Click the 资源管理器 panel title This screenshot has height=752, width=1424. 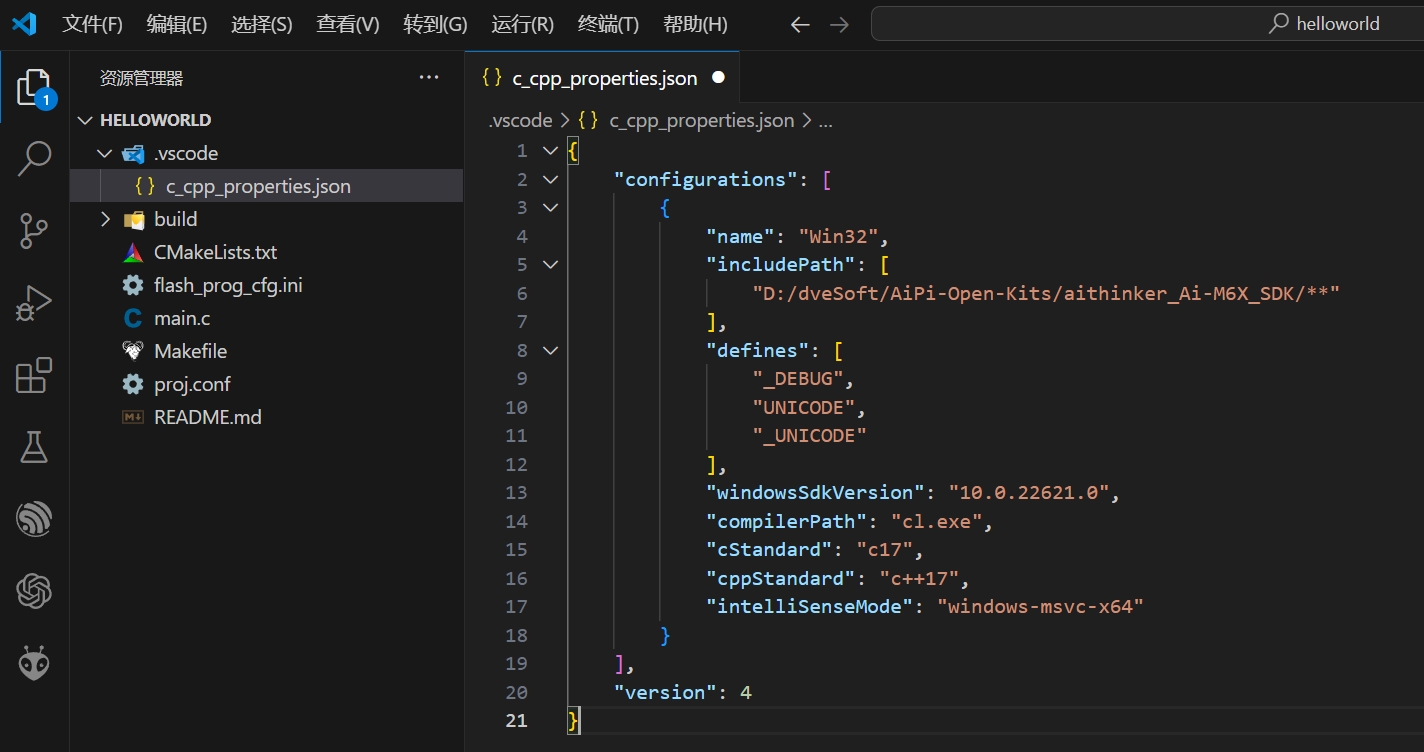(x=141, y=78)
